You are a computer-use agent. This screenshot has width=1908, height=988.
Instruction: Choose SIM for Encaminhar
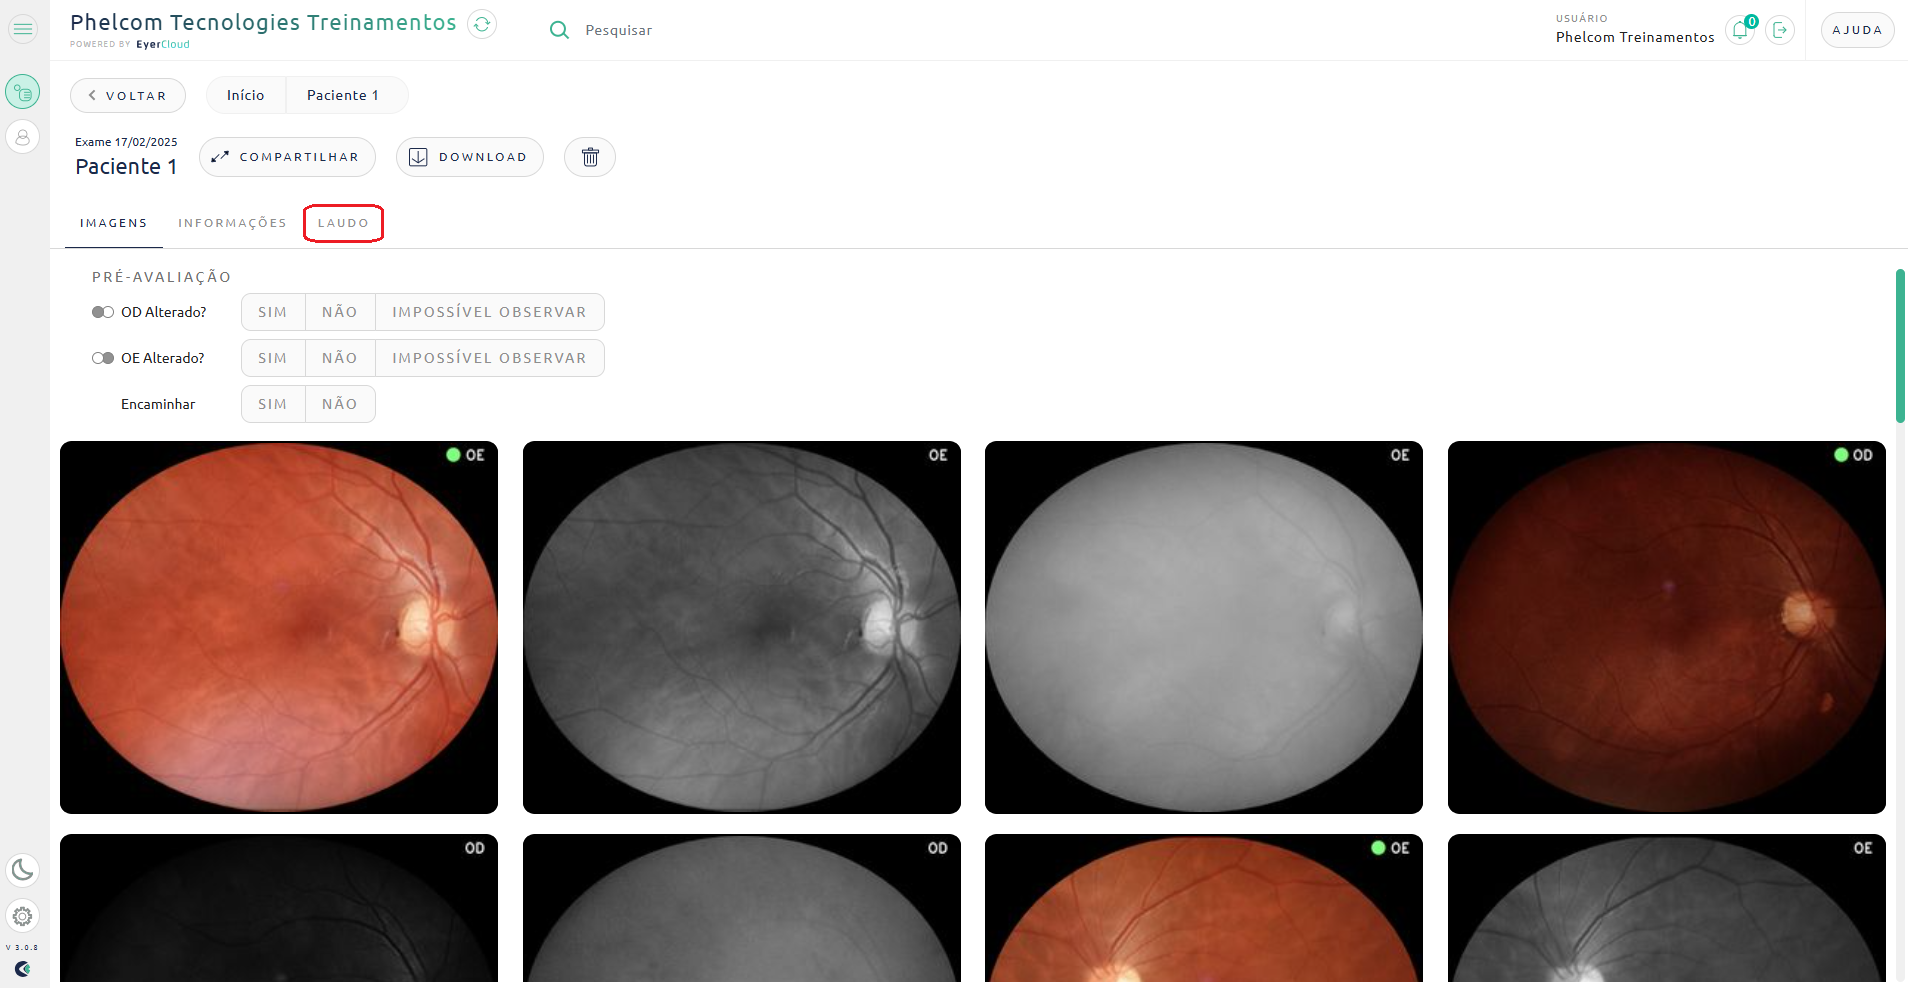coord(273,404)
